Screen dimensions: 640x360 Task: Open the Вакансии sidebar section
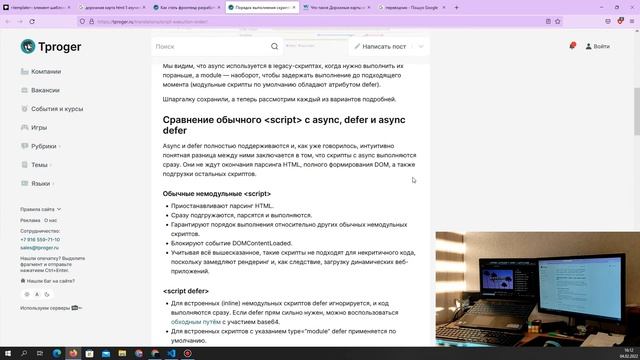coord(40,90)
